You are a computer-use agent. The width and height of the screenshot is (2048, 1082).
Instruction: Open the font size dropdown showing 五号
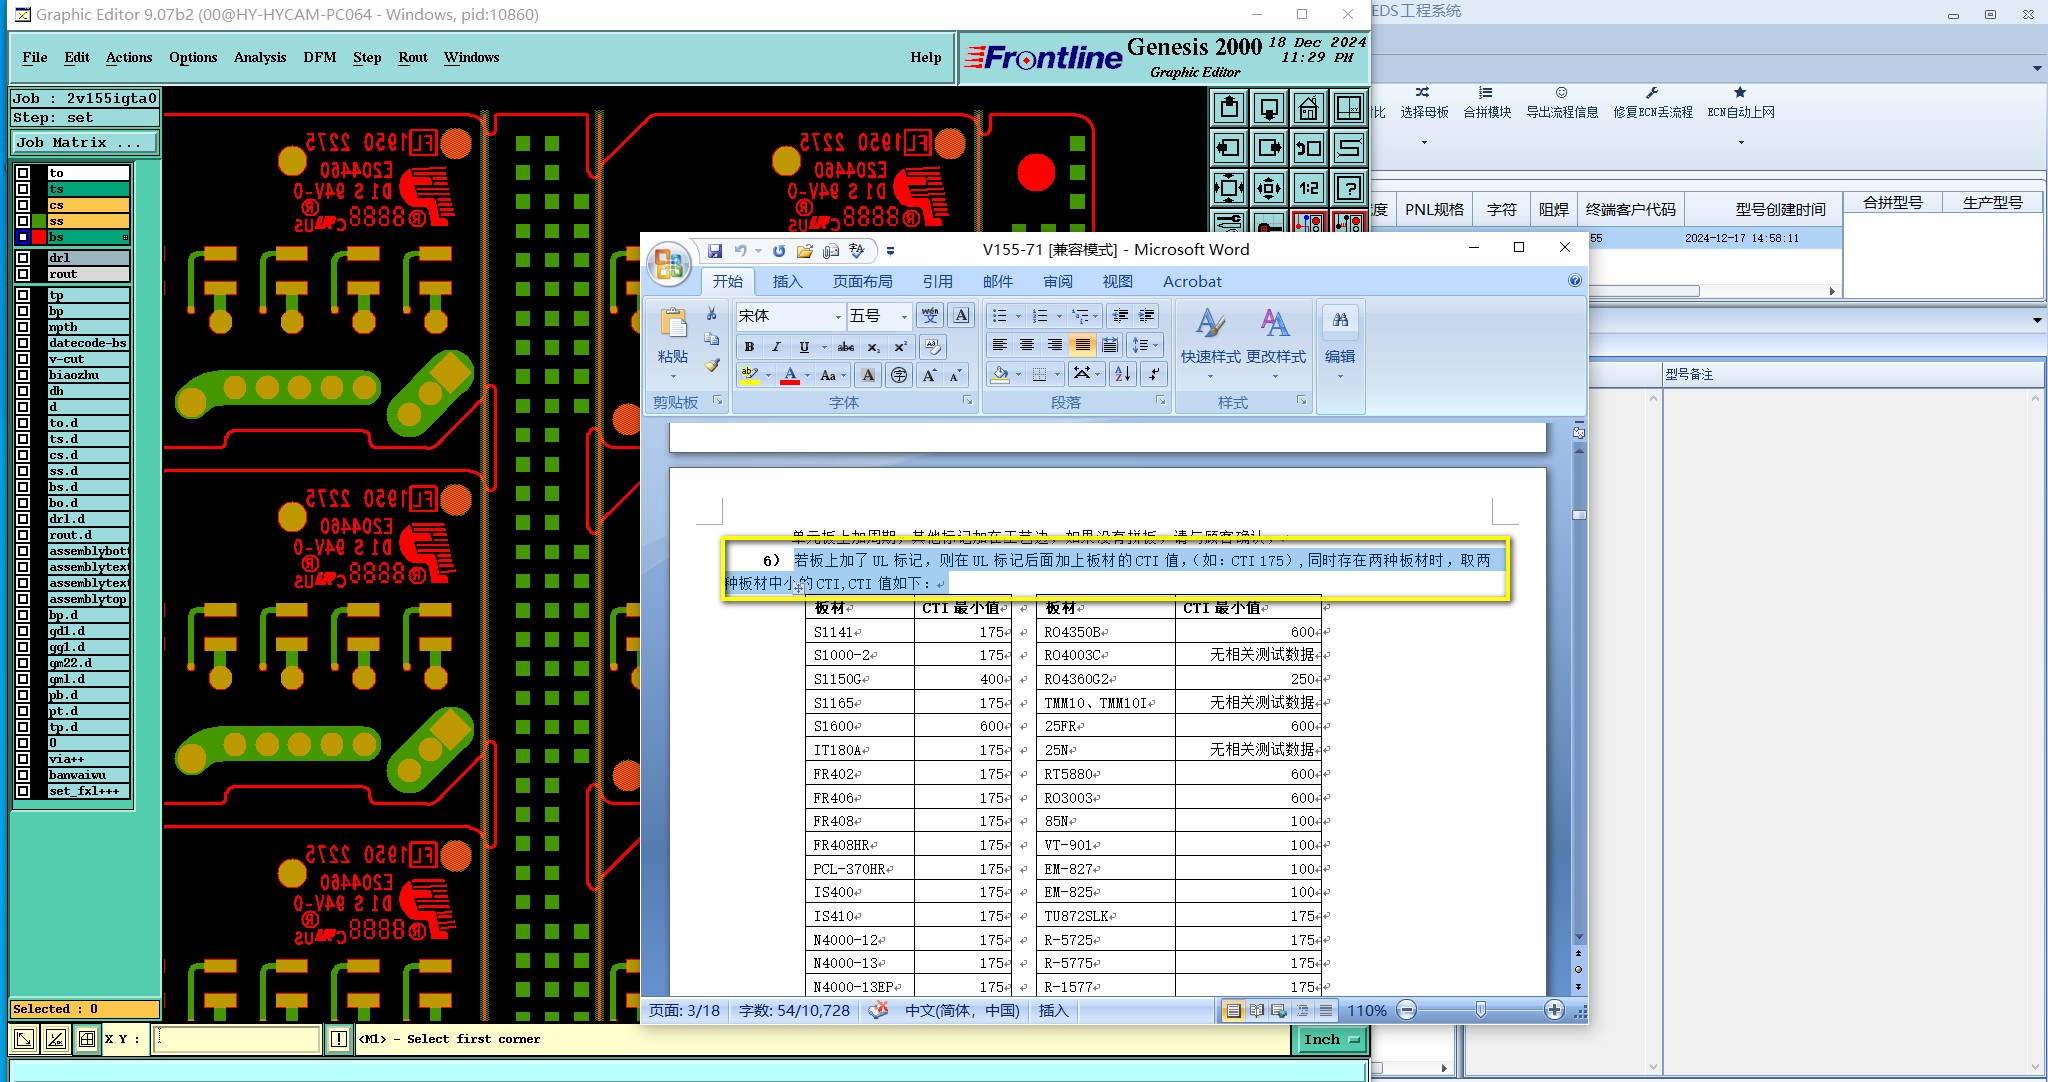pos(904,316)
